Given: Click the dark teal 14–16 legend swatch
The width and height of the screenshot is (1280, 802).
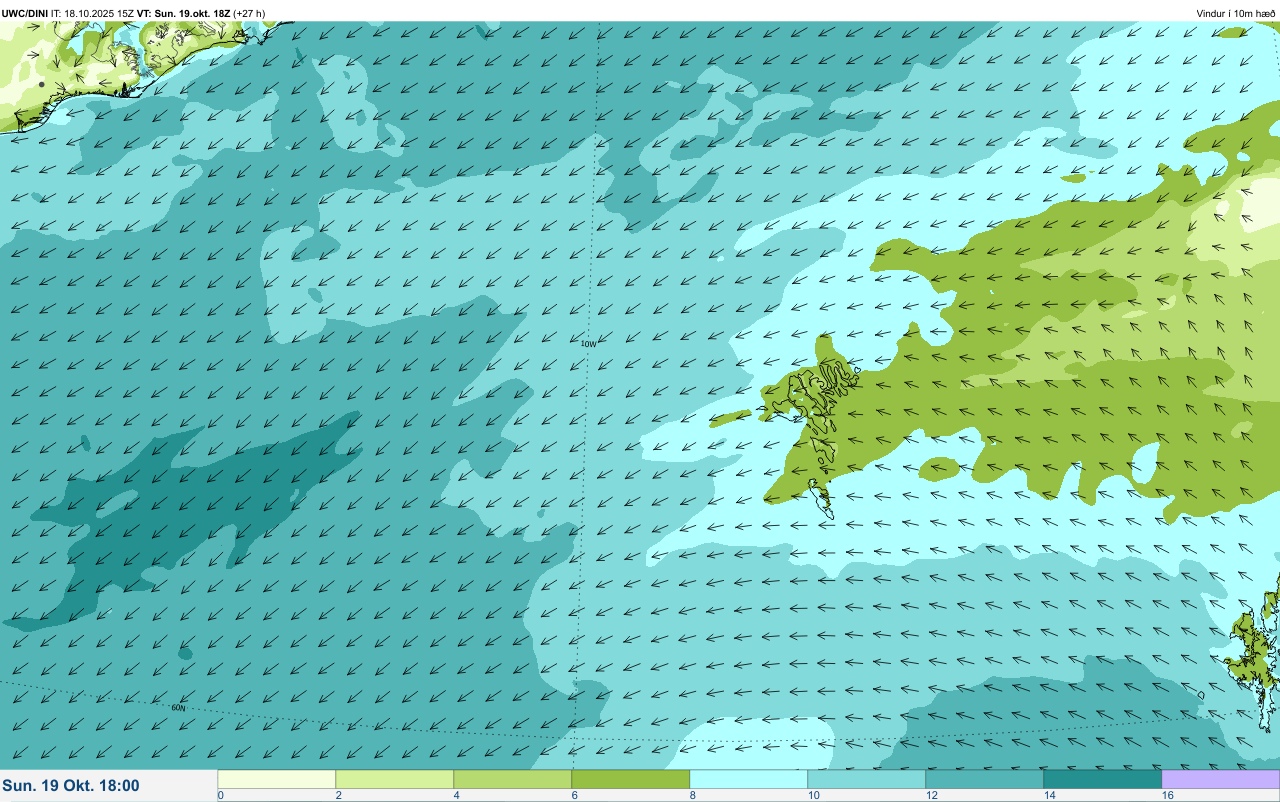Looking at the screenshot, I should (x=1103, y=779).
